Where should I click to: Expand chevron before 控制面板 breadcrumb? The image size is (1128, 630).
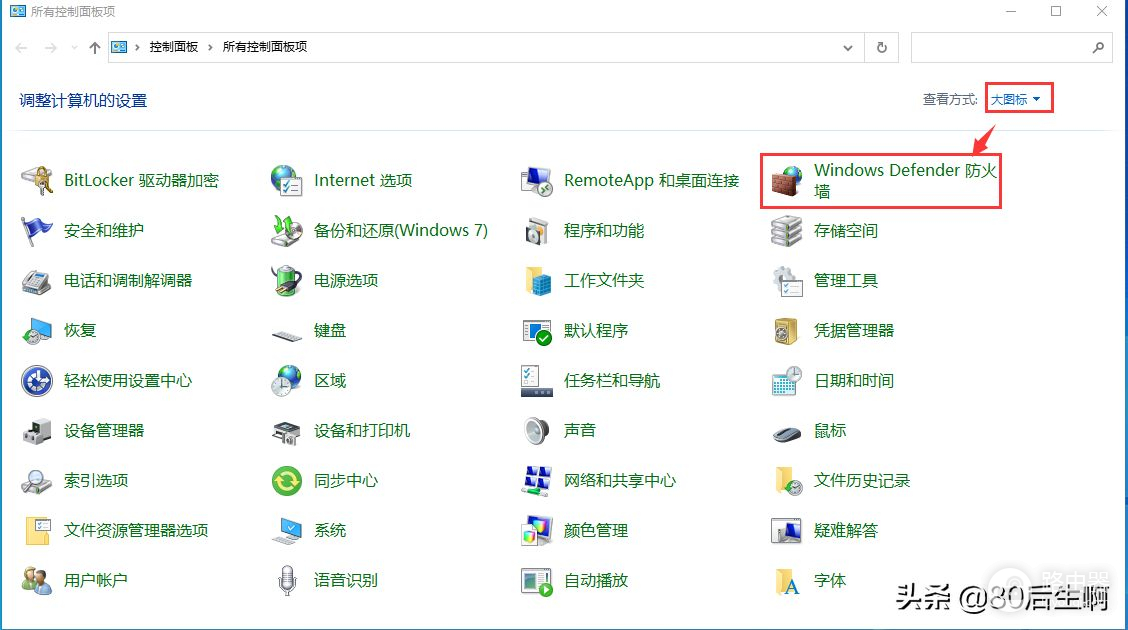point(137,47)
